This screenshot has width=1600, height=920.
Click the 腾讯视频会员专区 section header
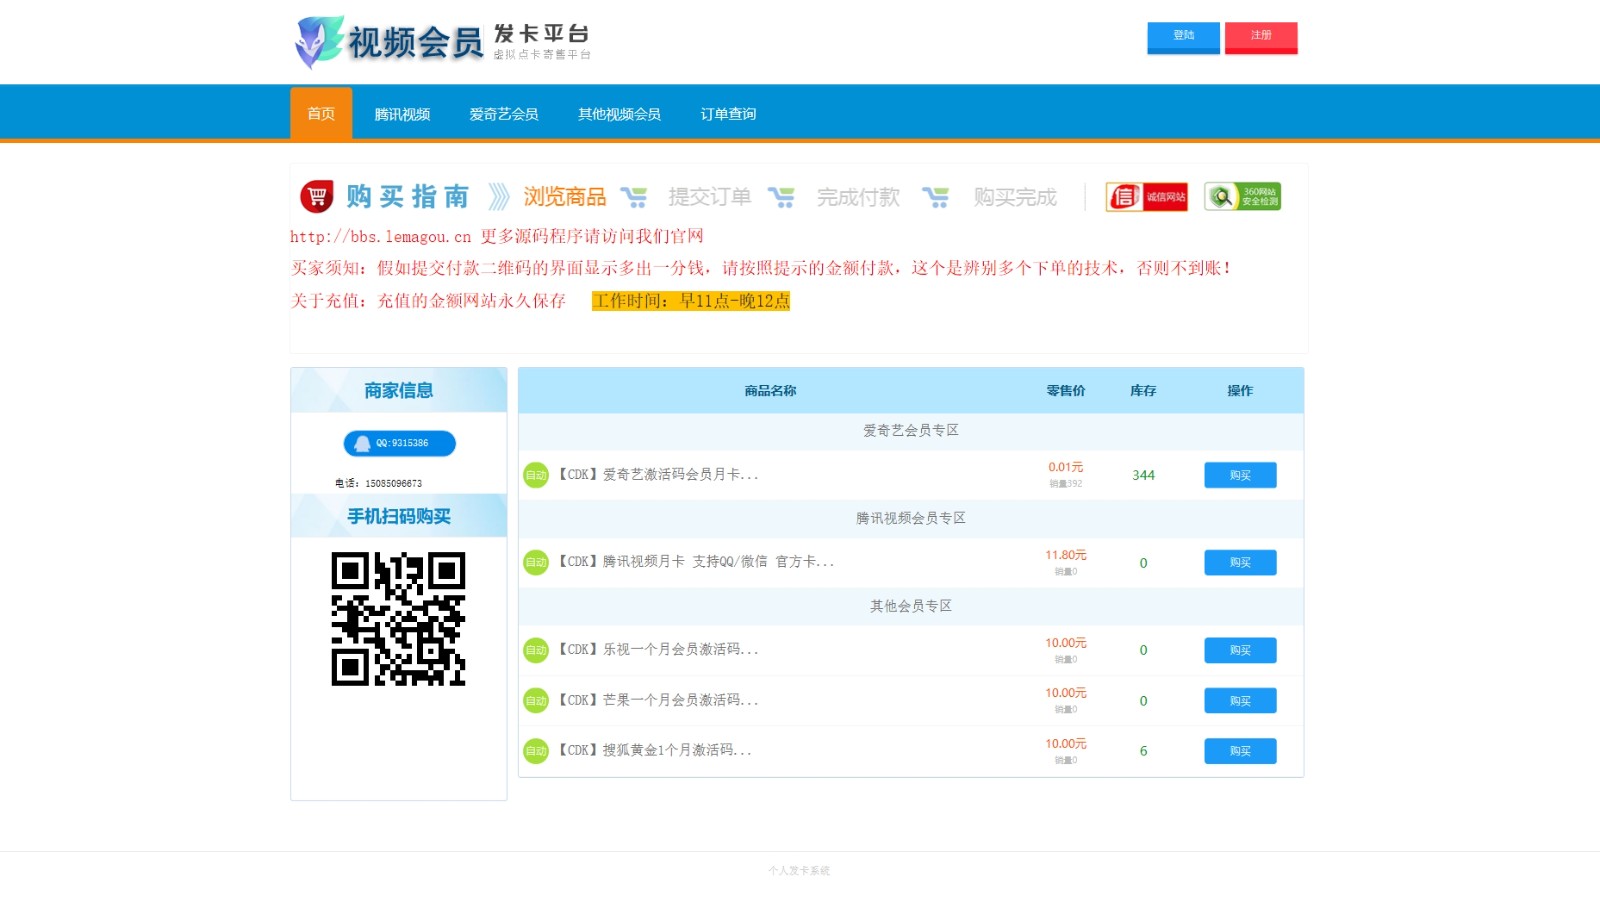tap(911, 518)
